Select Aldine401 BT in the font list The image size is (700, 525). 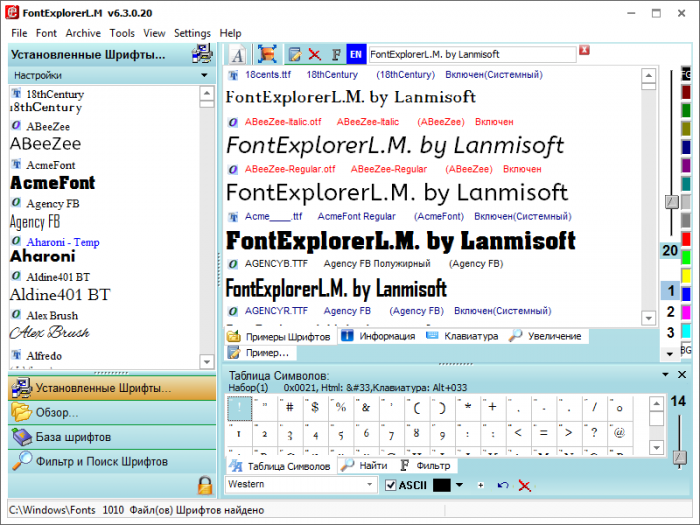pyautogui.click(x=58, y=277)
